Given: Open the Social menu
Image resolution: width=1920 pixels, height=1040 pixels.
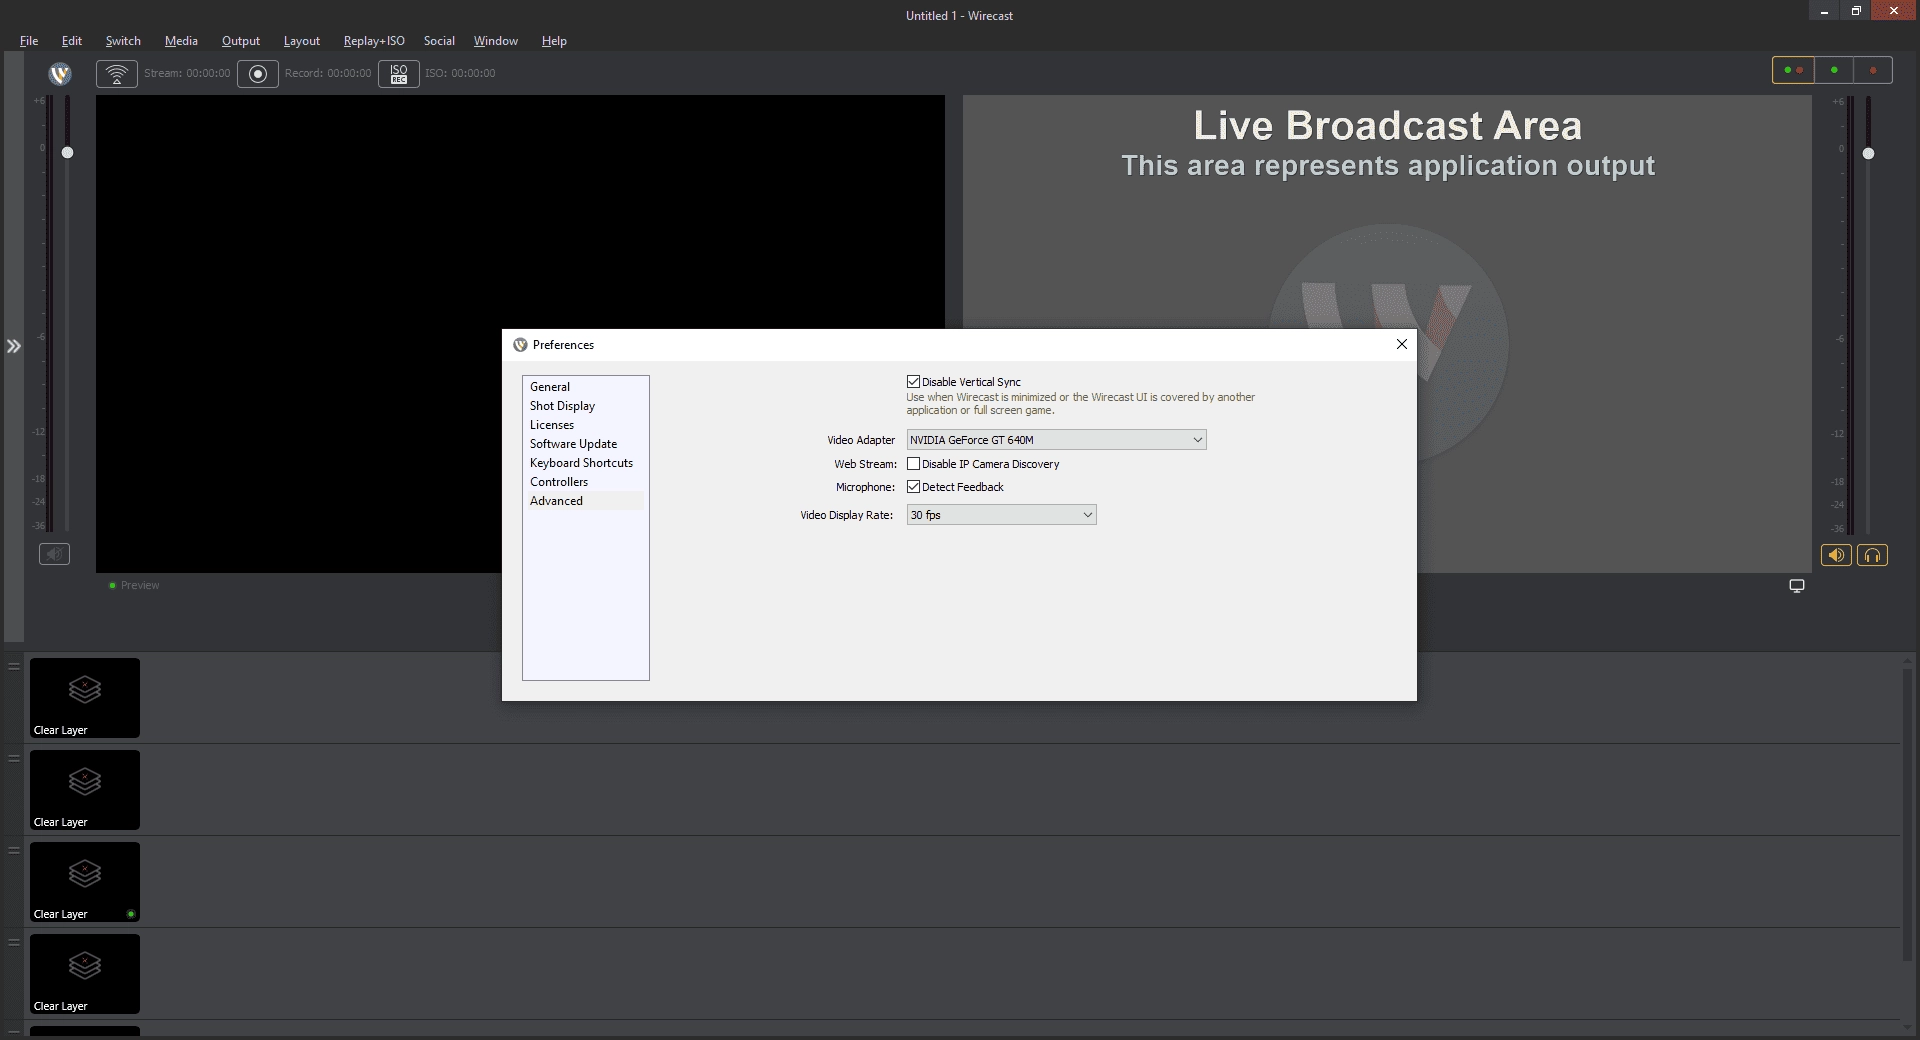Looking at the screenshot, I should [x=439, y=41].
